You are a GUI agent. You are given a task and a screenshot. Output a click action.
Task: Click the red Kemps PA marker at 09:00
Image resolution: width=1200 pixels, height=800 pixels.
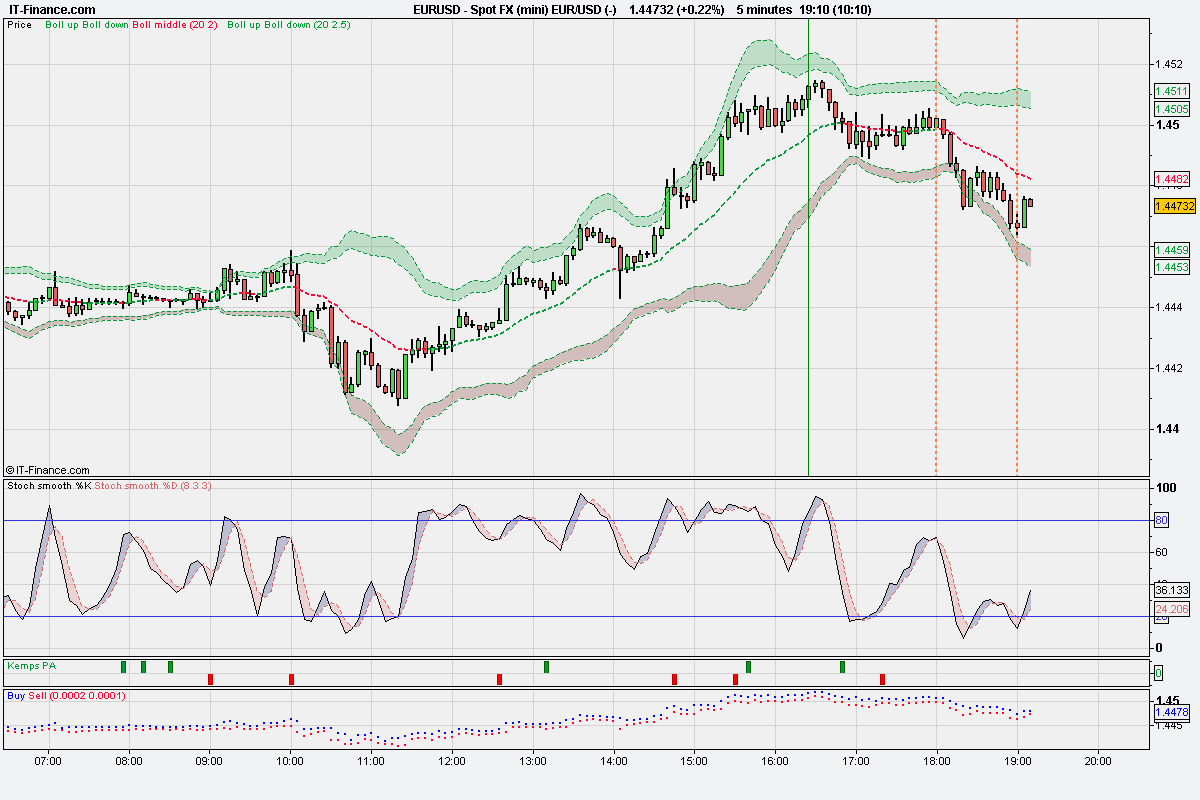tap(210, 679)
